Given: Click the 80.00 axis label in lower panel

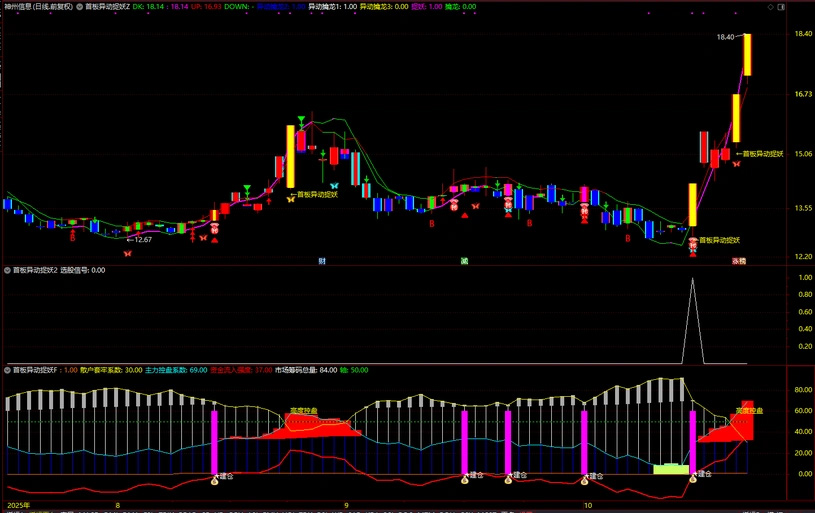Looking at the screenshot, I should (x=803, y=390).
